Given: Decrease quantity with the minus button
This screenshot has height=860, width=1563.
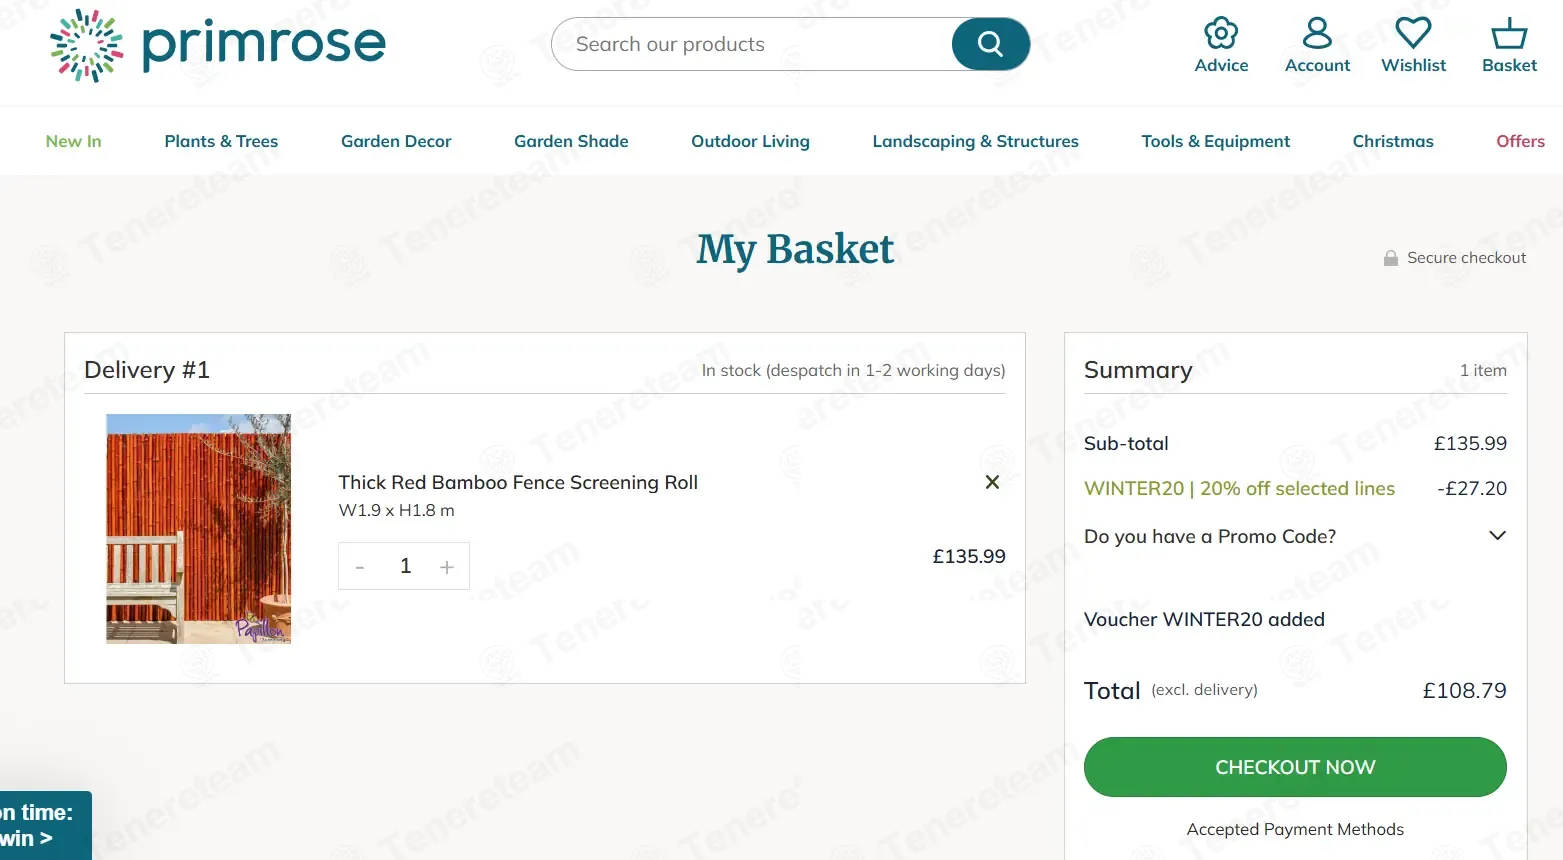Looking at the screenshot, I should click(360, 567).
